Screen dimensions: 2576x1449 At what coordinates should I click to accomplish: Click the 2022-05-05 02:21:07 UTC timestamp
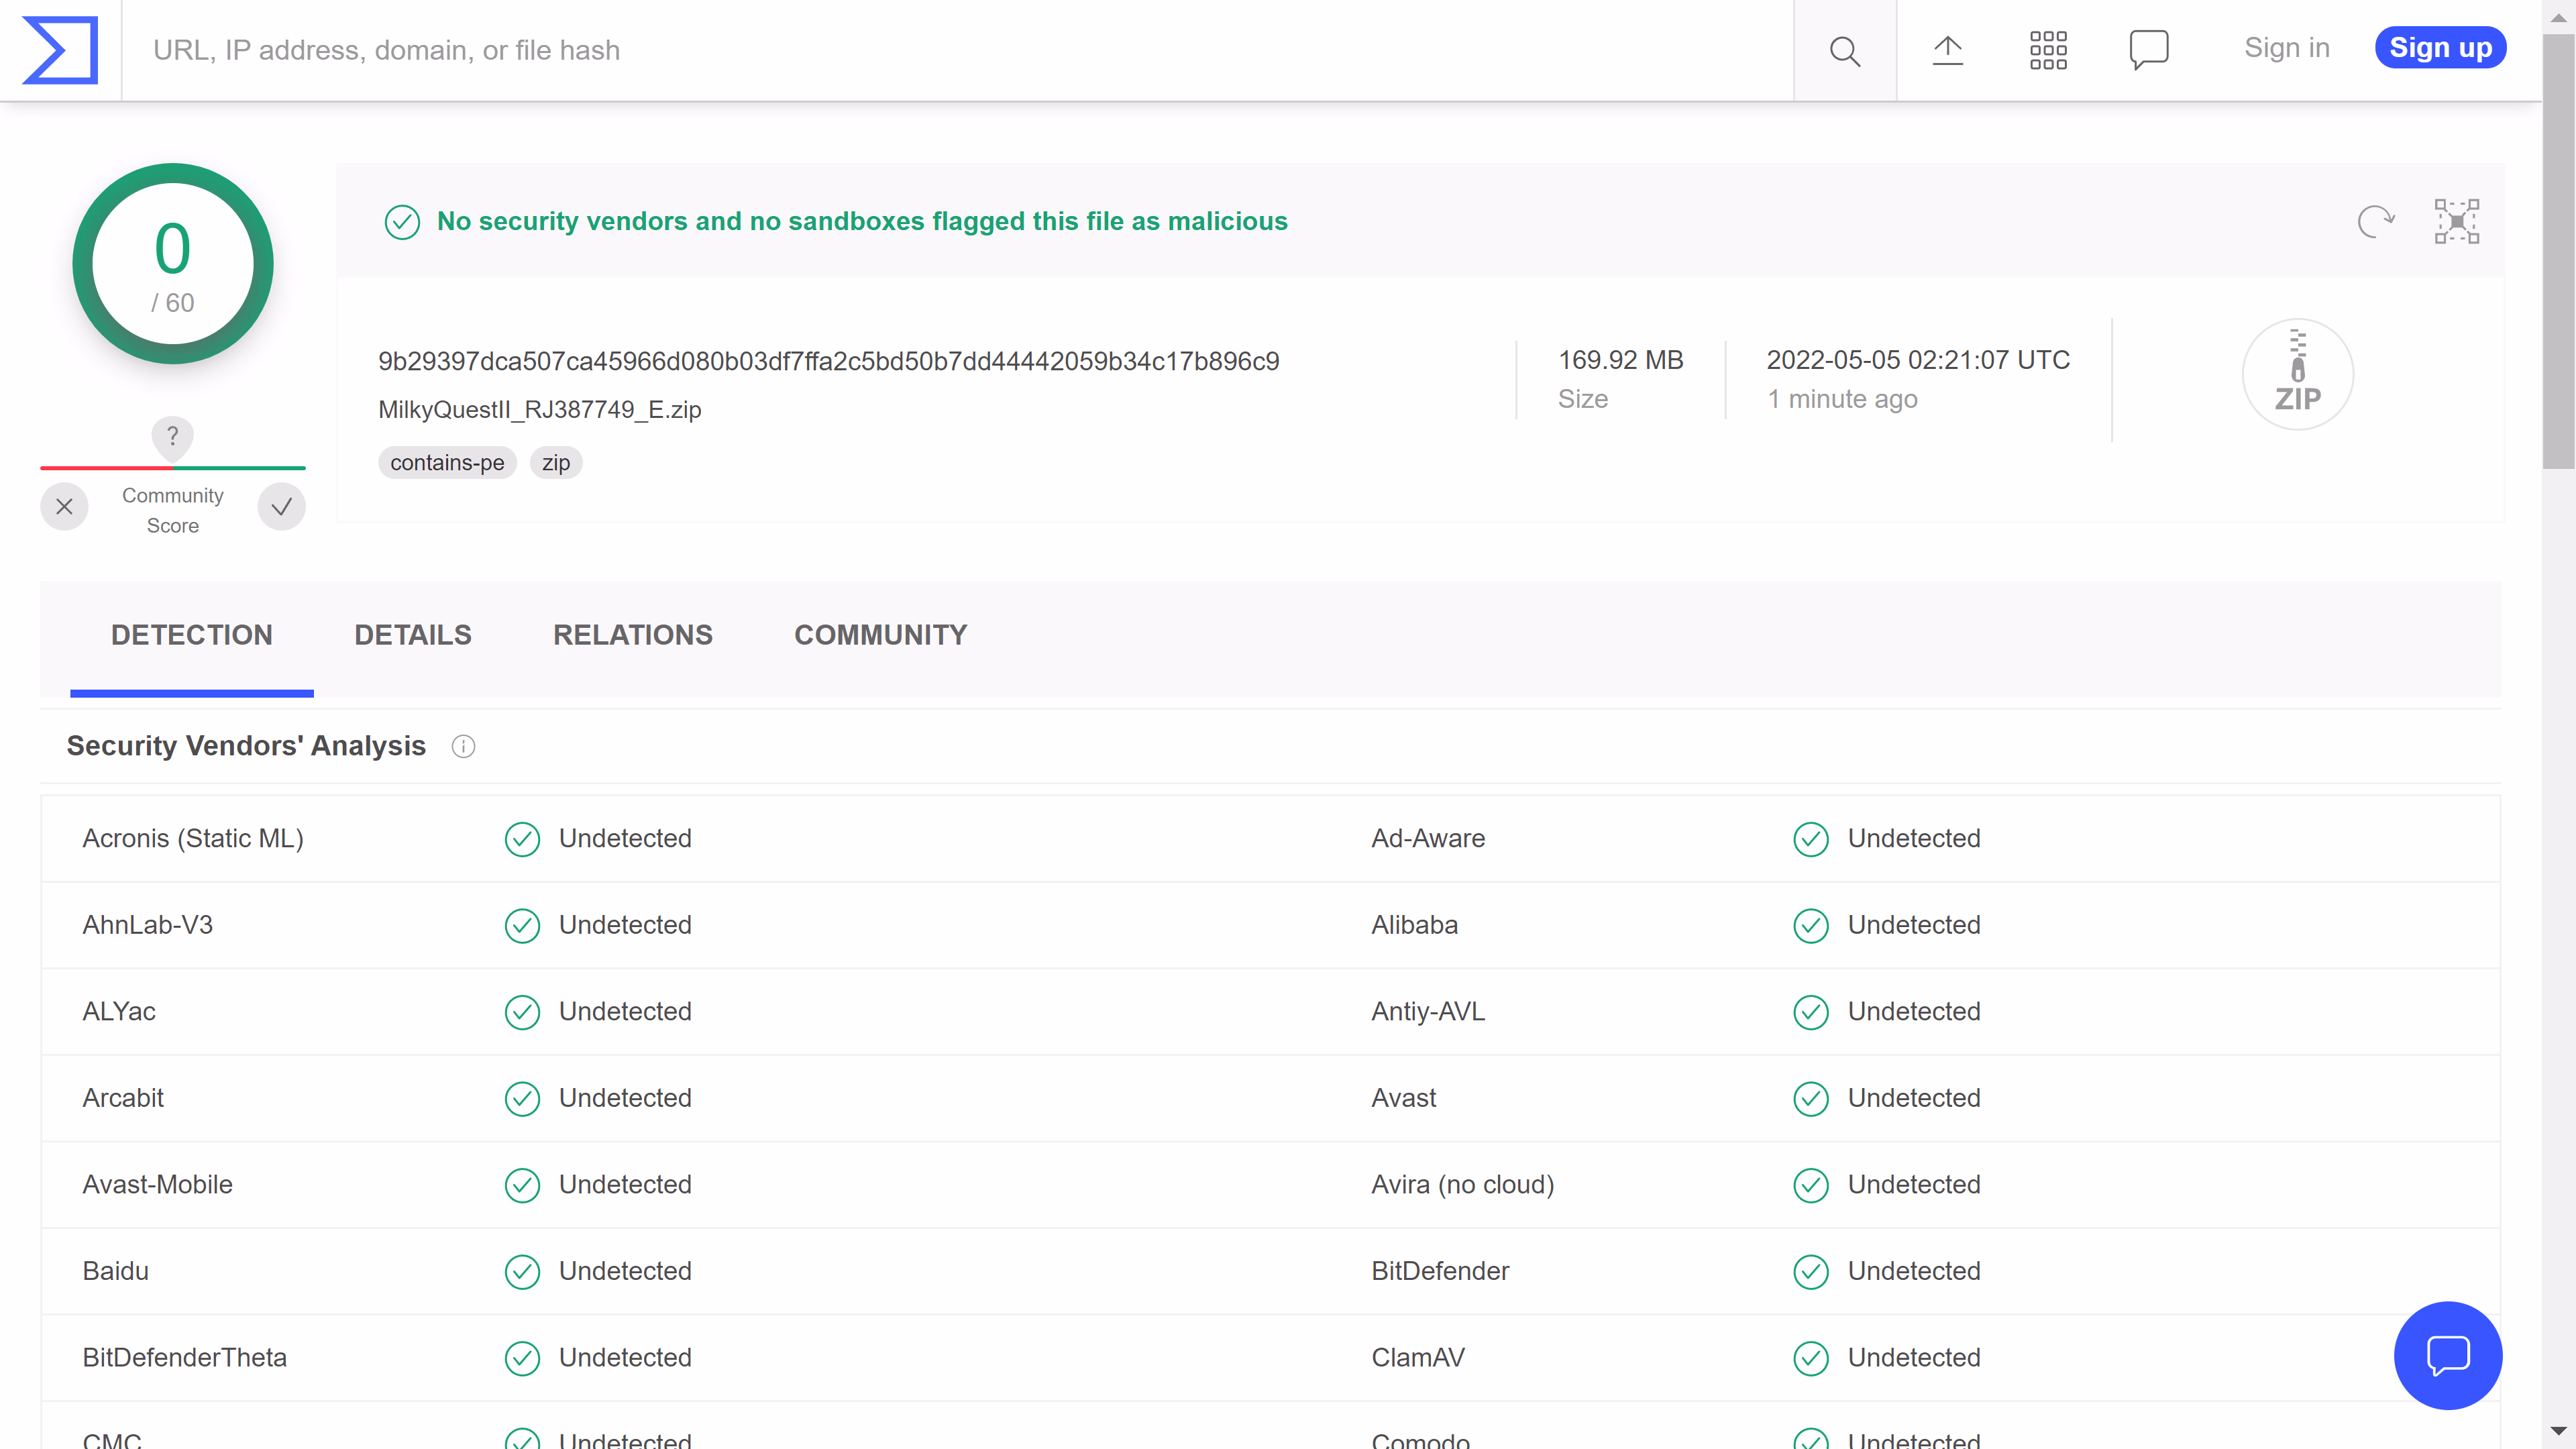(x=1918, y=360)
